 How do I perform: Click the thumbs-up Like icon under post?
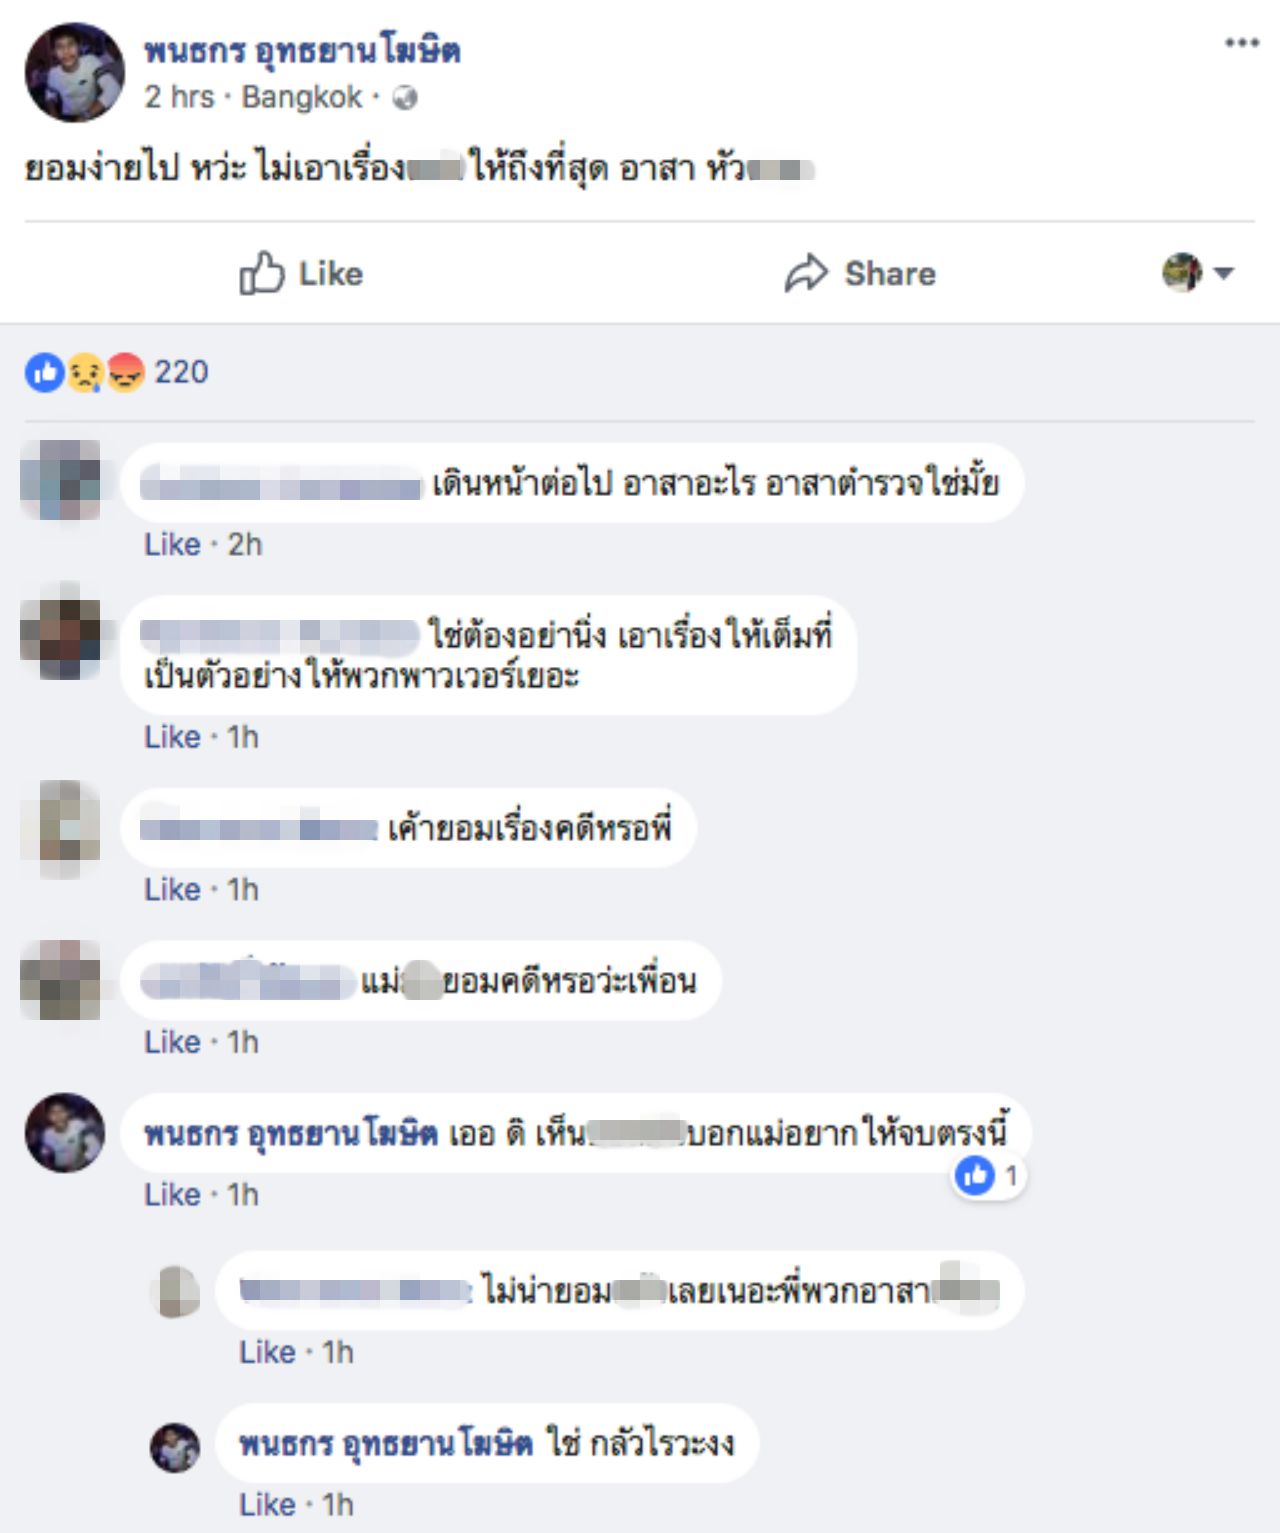pyautogui.click(x=261, y=273)
